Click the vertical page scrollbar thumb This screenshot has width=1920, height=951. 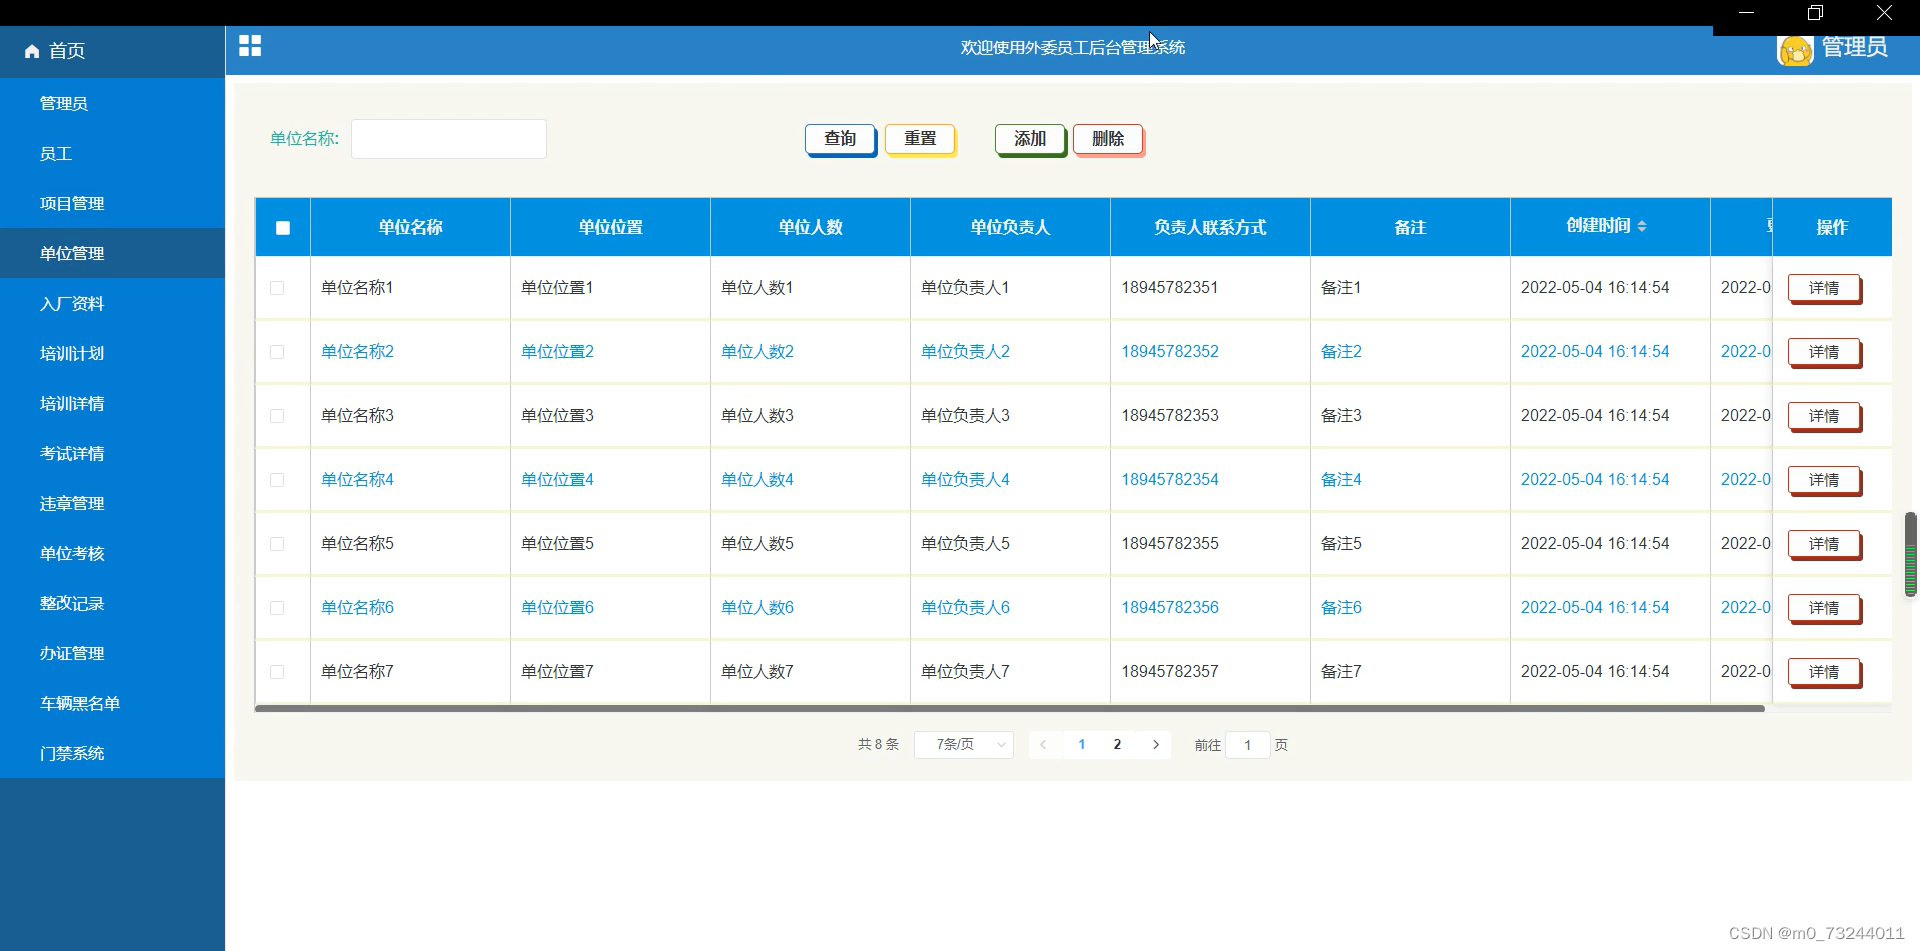(x=1910, y=554)
